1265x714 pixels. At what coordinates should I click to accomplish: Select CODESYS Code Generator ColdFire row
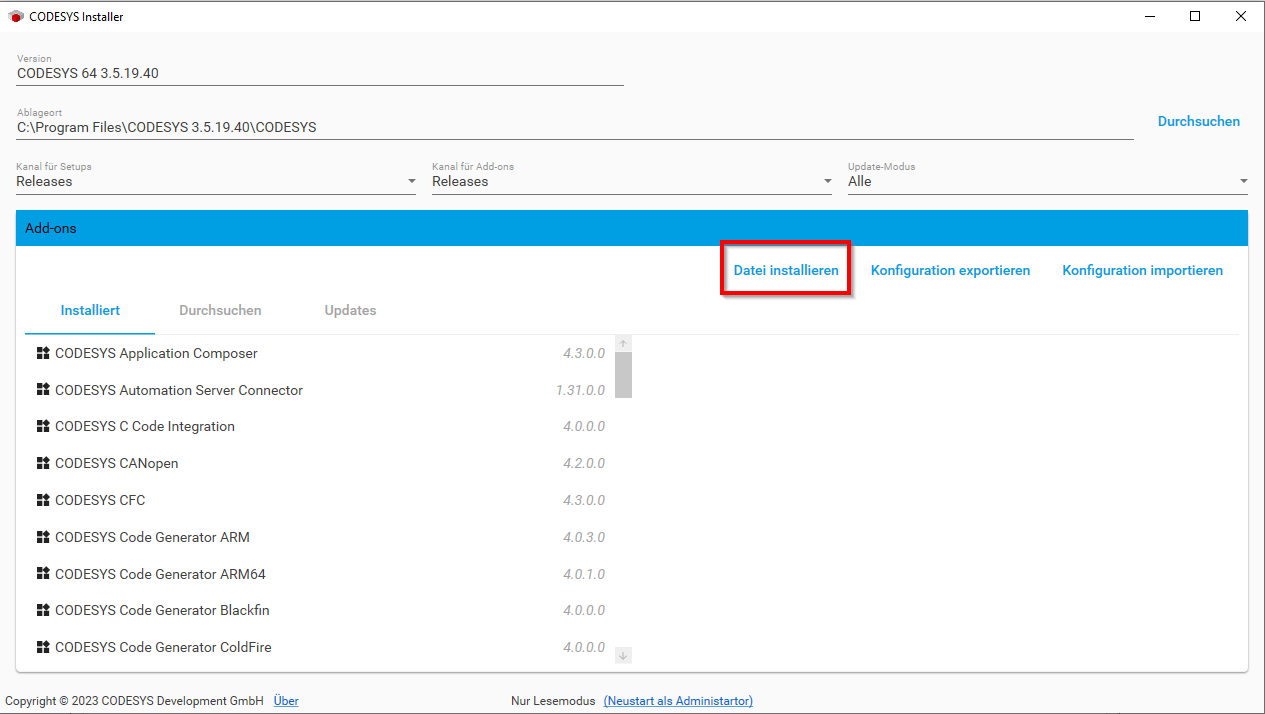[320, 647]
